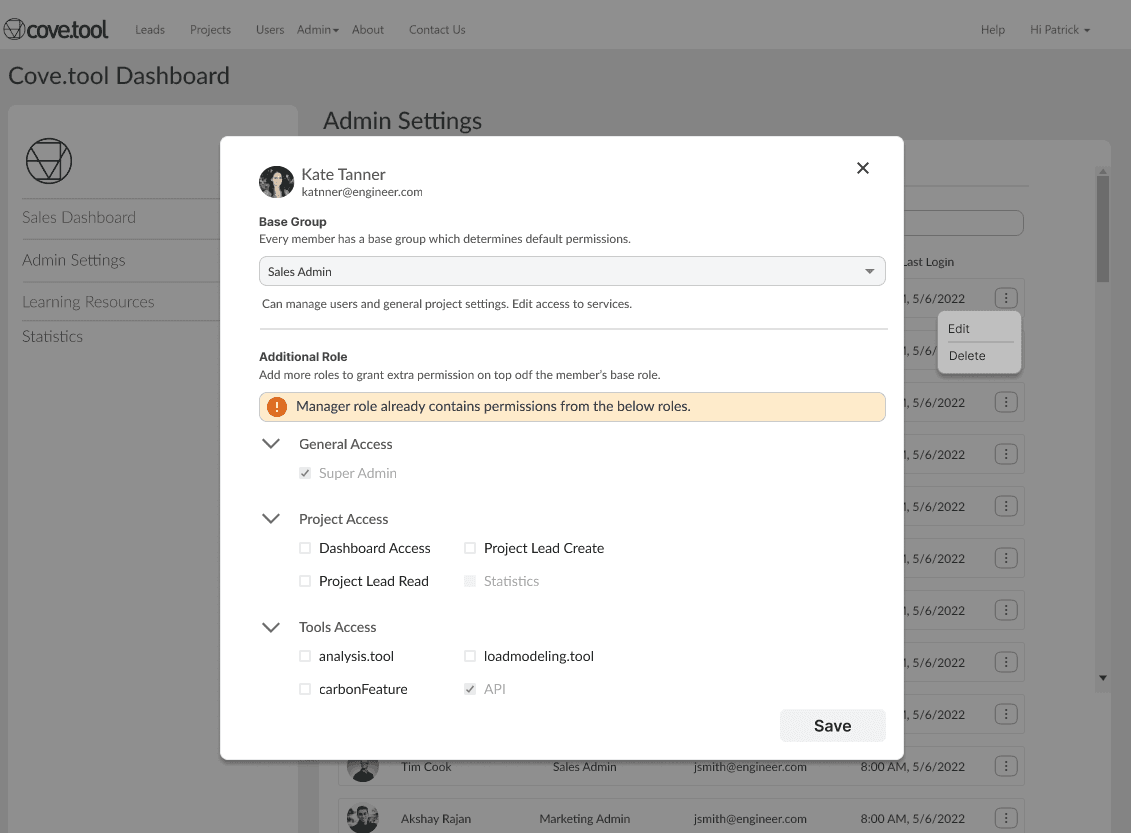Enable the Project Lead Read checkbox

[x=305, y=581]
